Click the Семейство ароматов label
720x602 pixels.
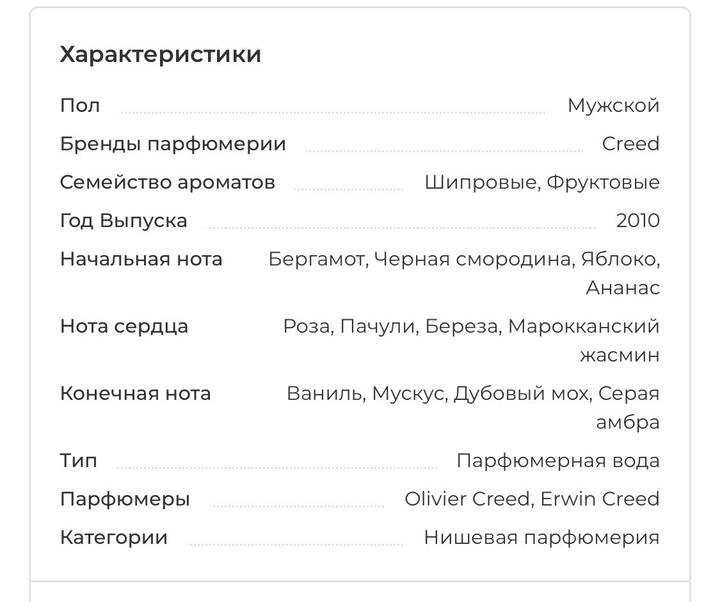click(x=167, y=183)
